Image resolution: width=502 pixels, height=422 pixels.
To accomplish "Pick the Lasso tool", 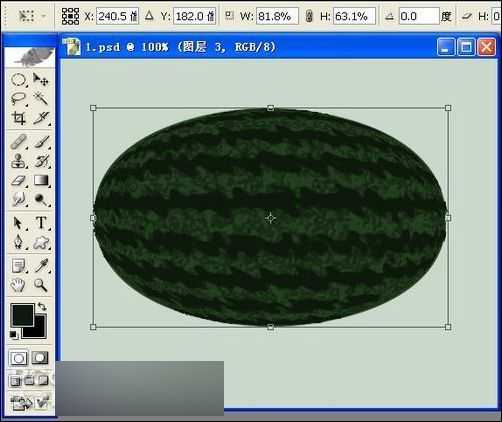I will 18,99.
